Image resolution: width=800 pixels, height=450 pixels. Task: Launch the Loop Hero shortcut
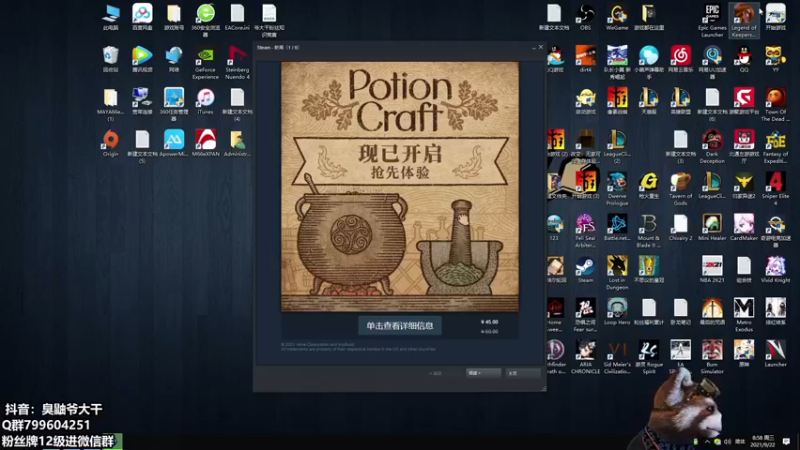point(617,311)
